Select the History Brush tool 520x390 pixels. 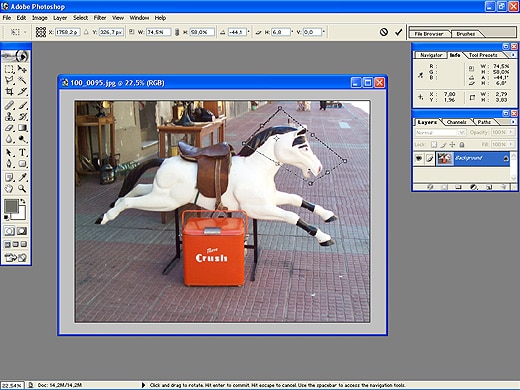[22, 116]
